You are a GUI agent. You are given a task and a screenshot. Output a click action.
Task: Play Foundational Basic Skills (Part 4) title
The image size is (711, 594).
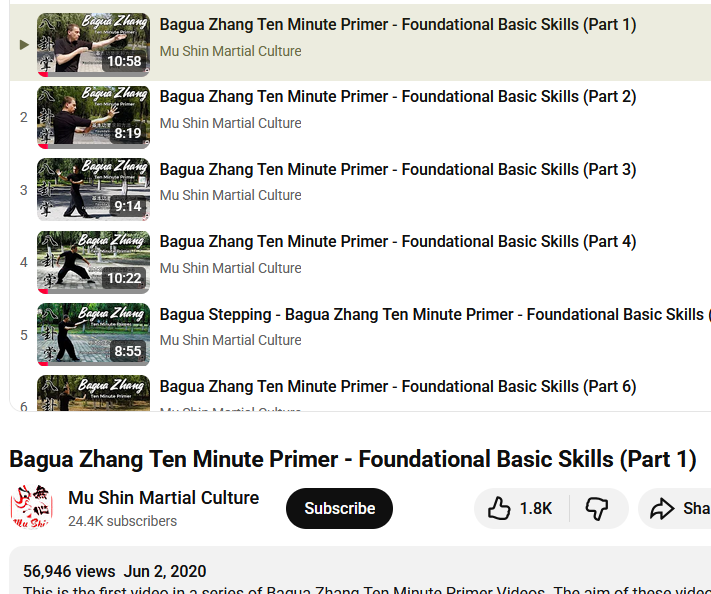[398, 242]
